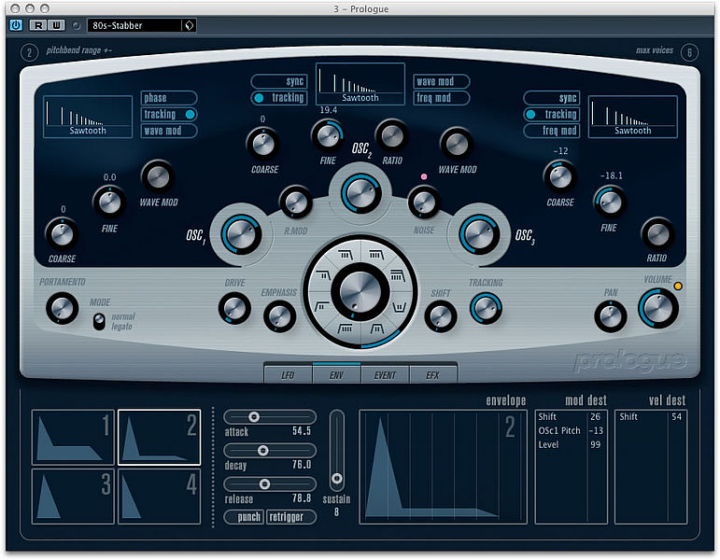The width and height of the screenshot is (720, 560).
Task: Open the OSC 3 Sawtooth waveform selector
Action: [x=633, y=117]
